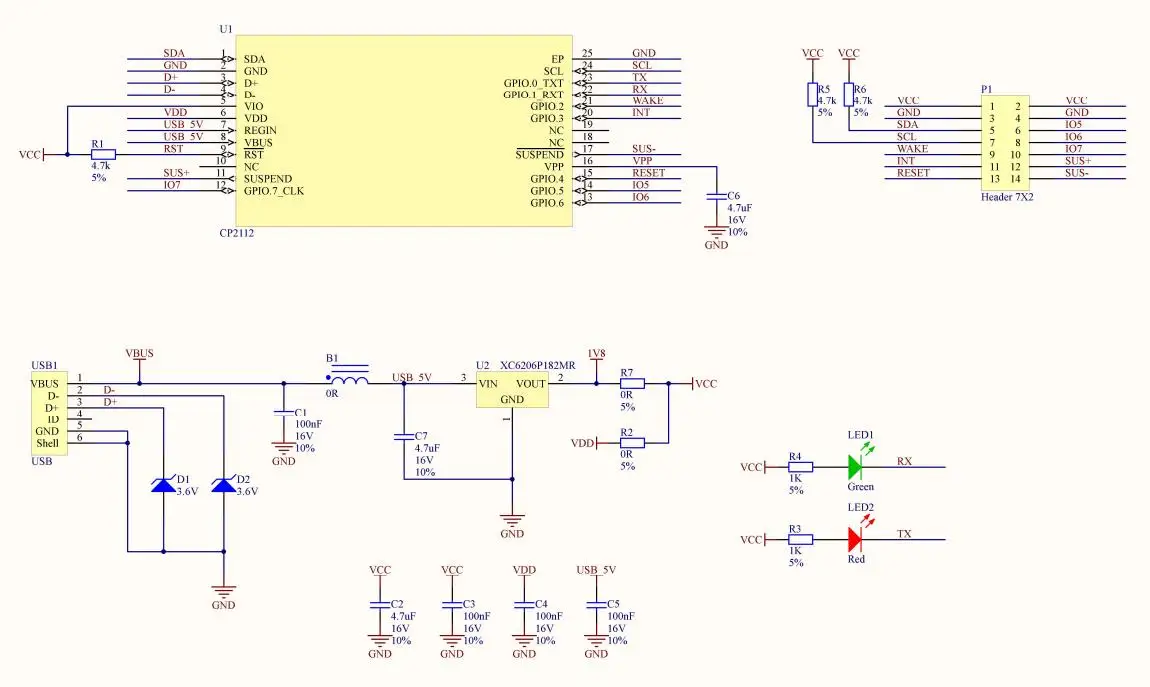This screenshot has height=687, width=1150.
Task: Select the B1 inductor coil symbol
Action: pos(347,381)
